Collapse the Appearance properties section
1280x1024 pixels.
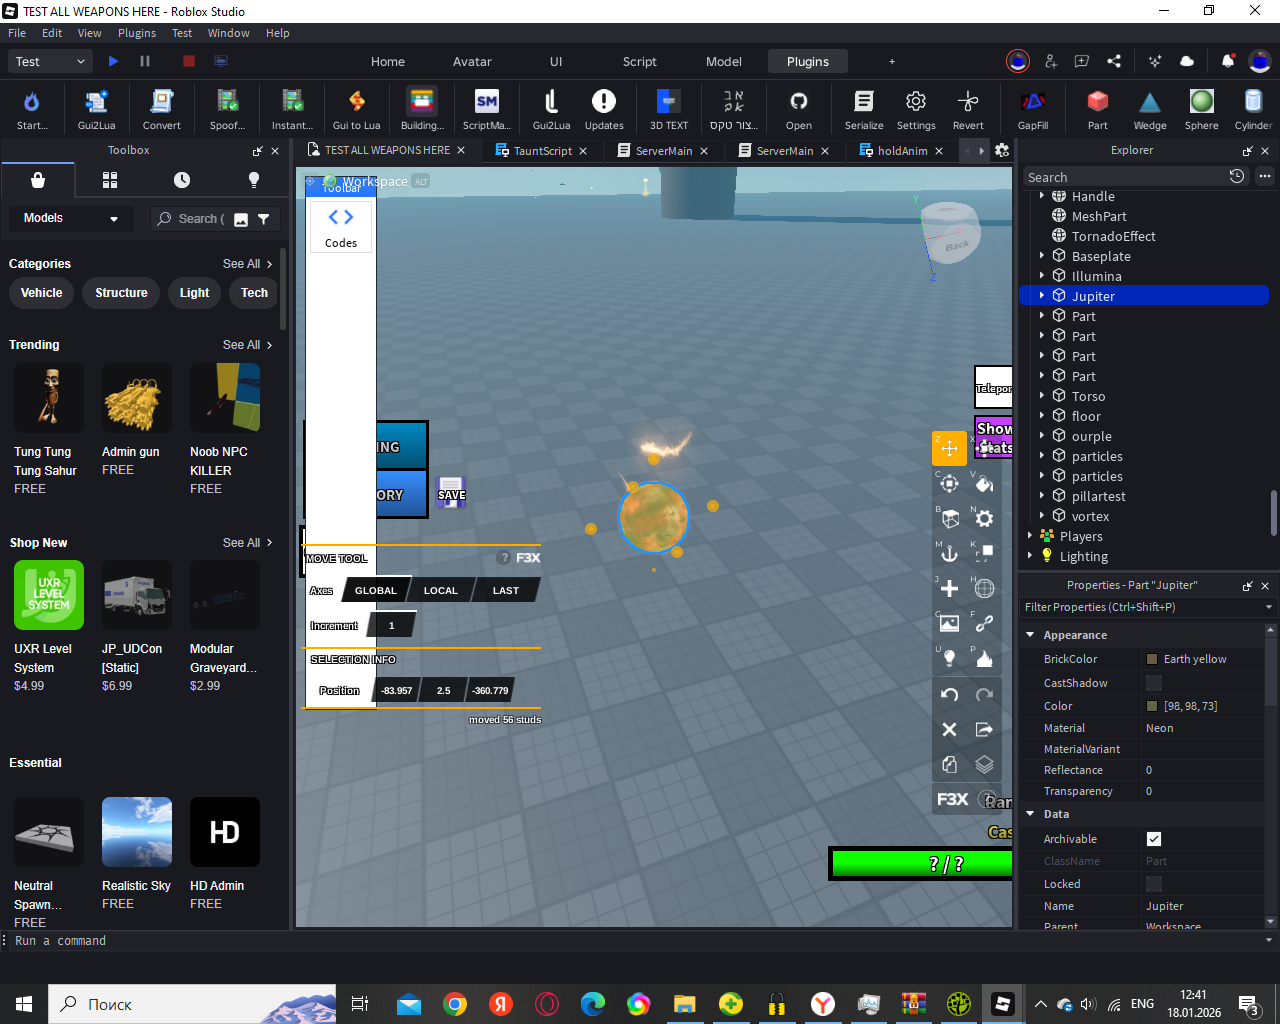pyautogui.click(x=1030, y=634)
